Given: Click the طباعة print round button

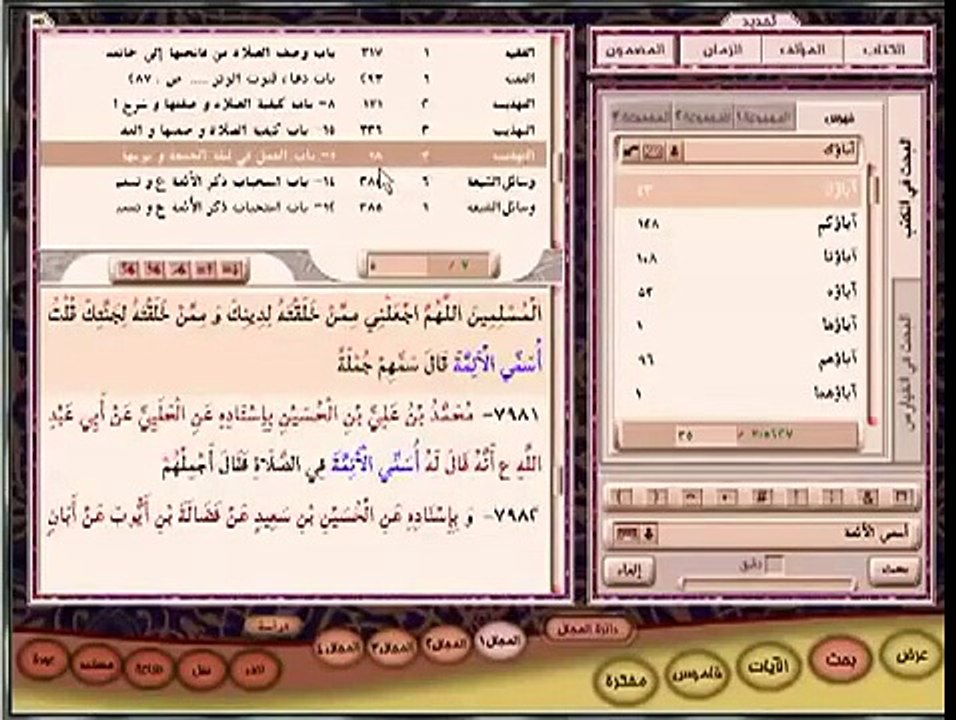Looking at the screenshot, I should point(148,669).
